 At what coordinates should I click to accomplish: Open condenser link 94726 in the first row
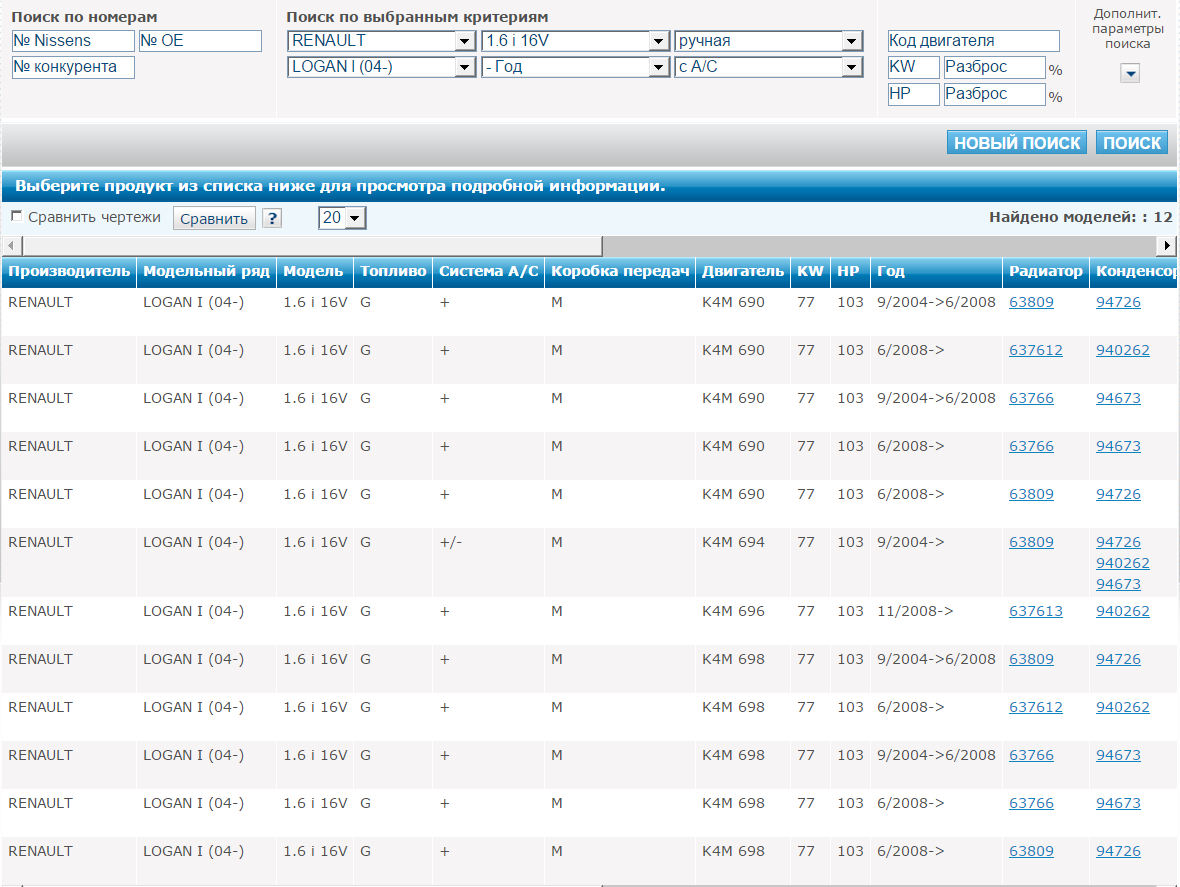point(1118,302)
